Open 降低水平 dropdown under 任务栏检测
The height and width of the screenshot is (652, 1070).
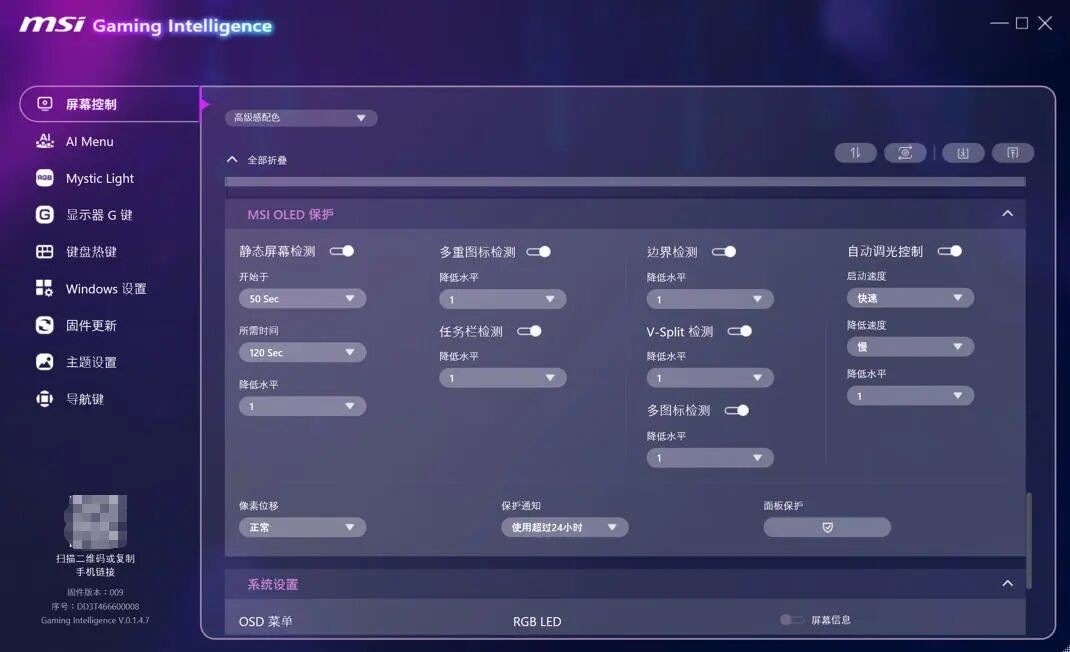tap(503, 378)
